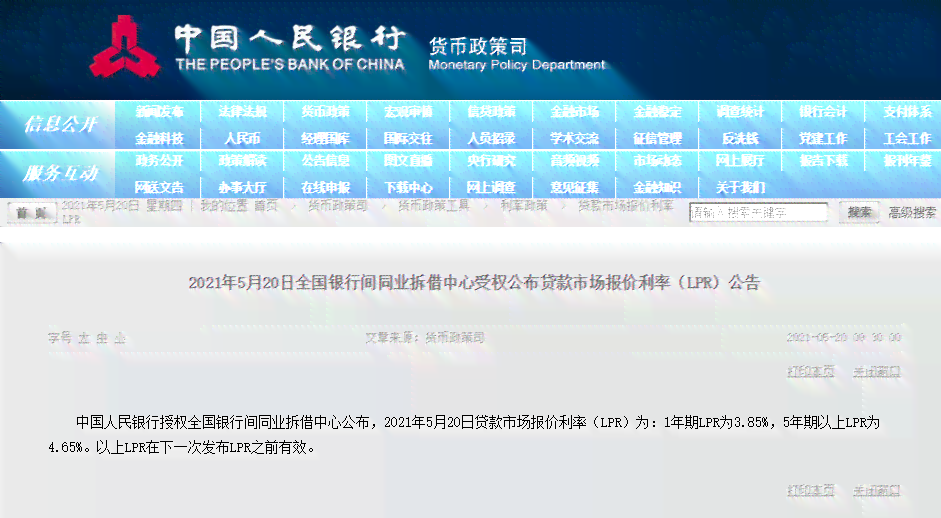
Task: Click the 金融知识 link
Action: pos(657,187)
